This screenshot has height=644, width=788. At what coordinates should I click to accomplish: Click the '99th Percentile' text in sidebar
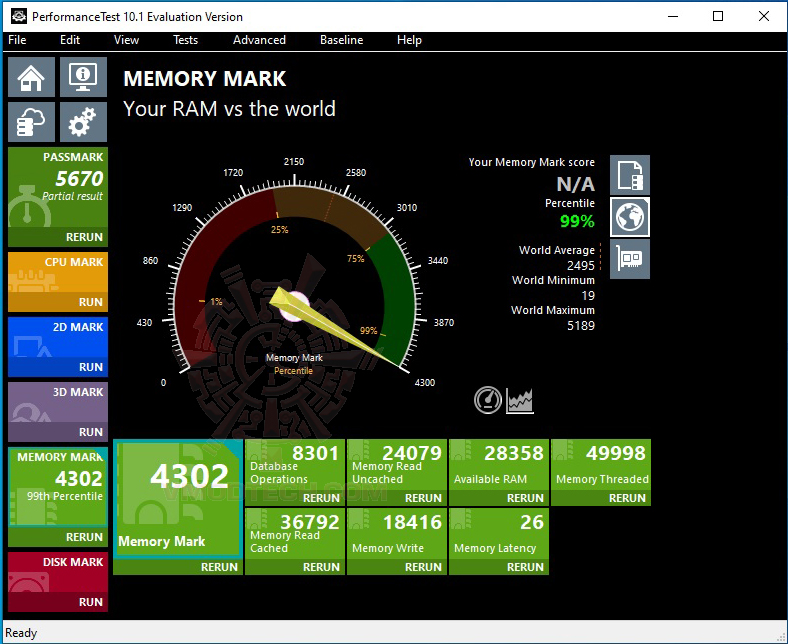[x=65, y=496]
